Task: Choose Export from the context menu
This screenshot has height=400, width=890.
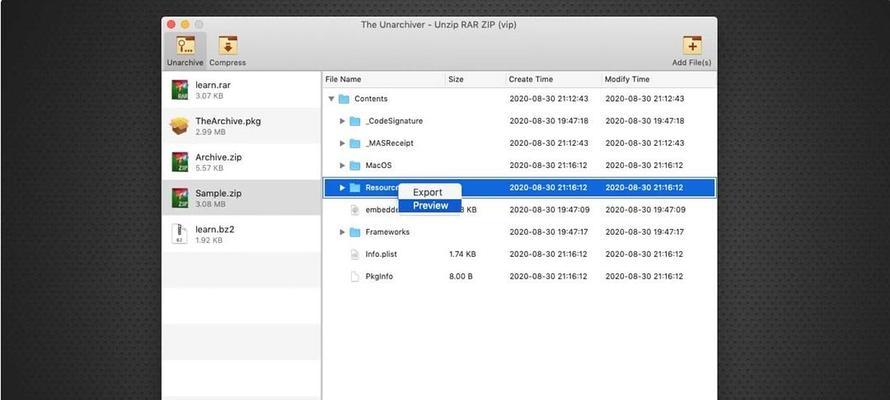Action: [x=430, y=192]
